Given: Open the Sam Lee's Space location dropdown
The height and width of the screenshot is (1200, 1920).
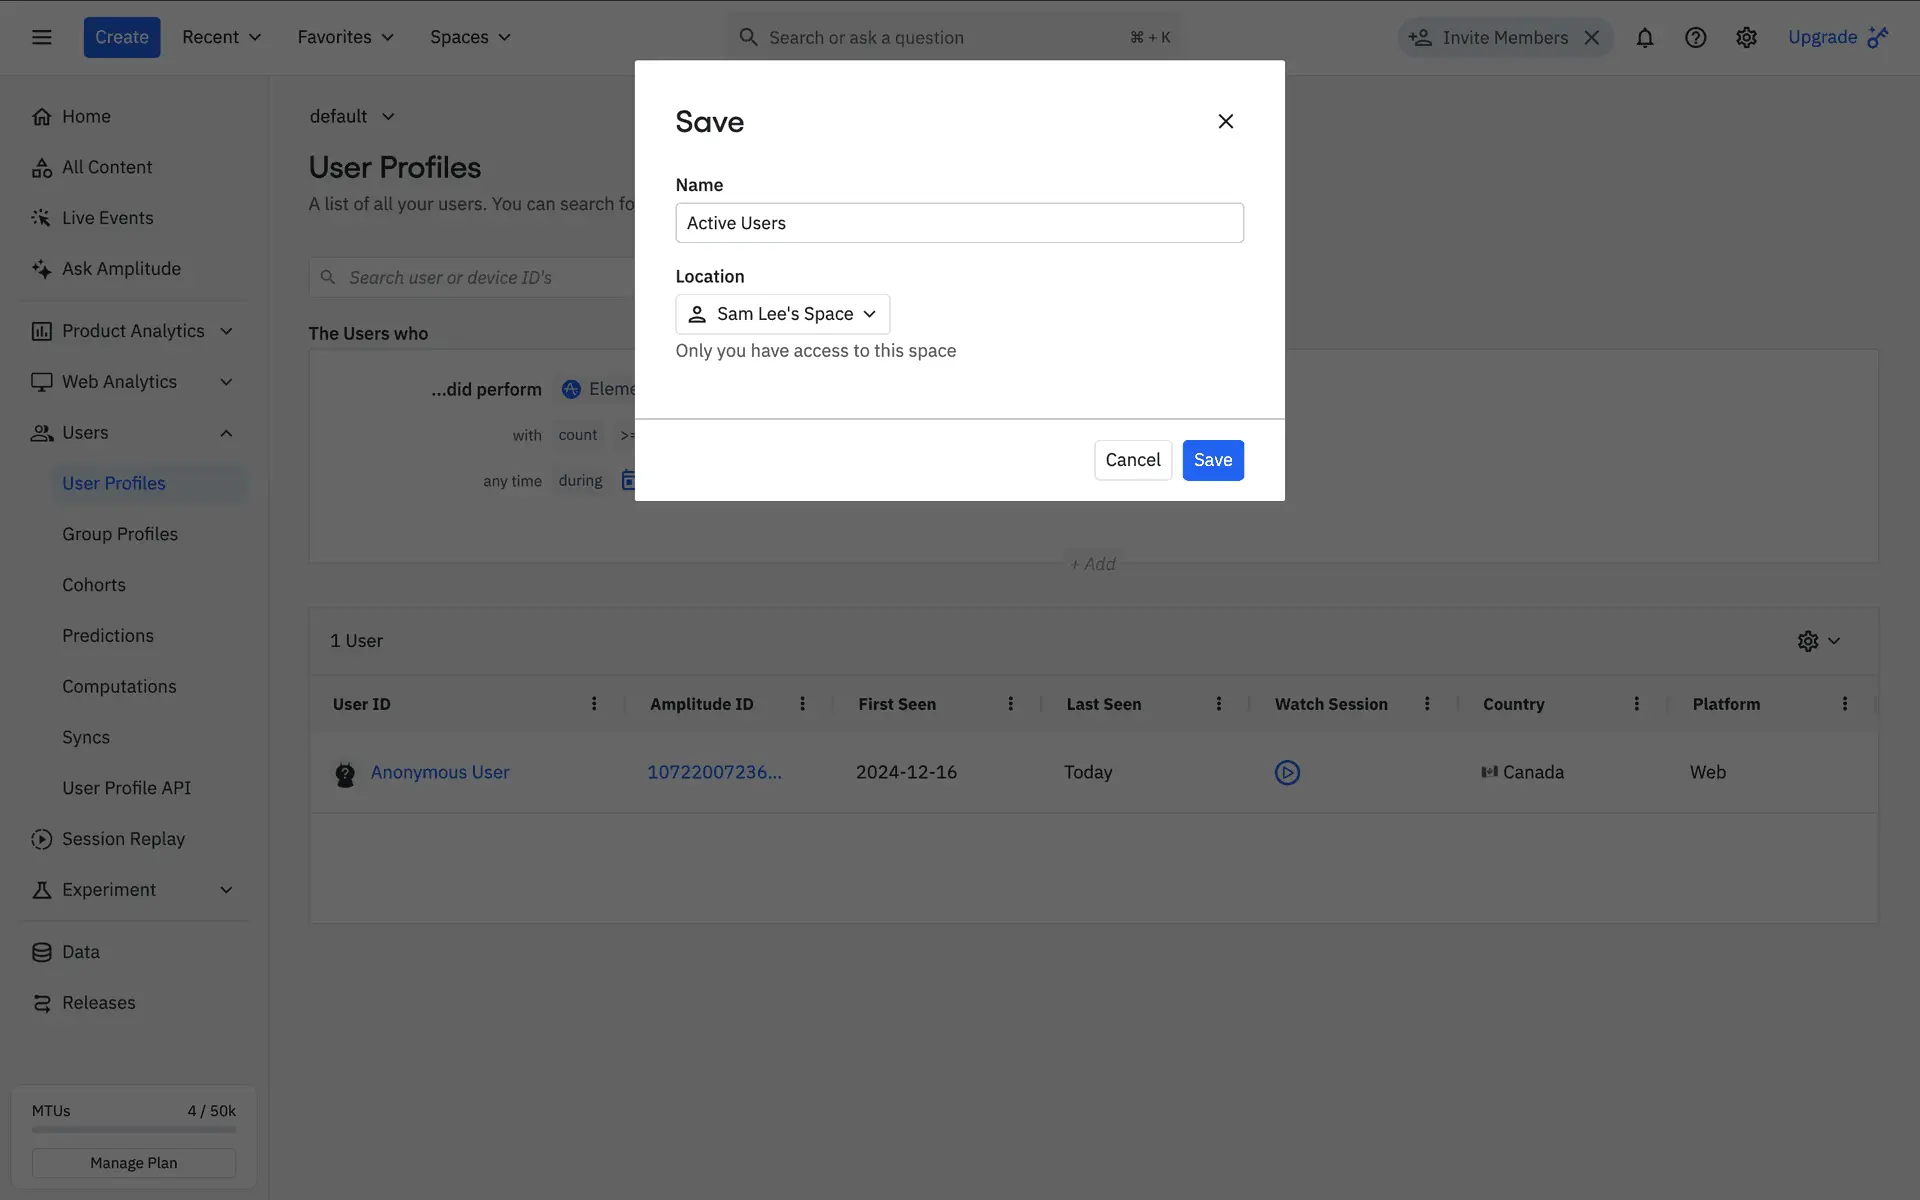Looking at the screenshot, I should (x=782, y=314).
